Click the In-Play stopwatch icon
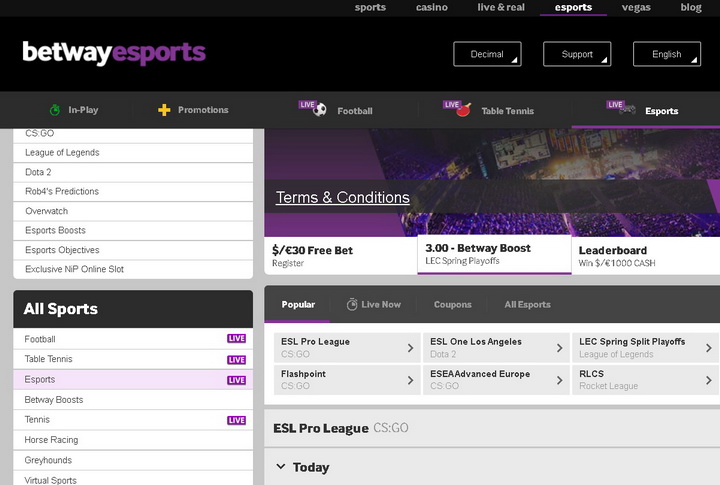The width and height of the screenshot is (720, 485). click(55, 110)
